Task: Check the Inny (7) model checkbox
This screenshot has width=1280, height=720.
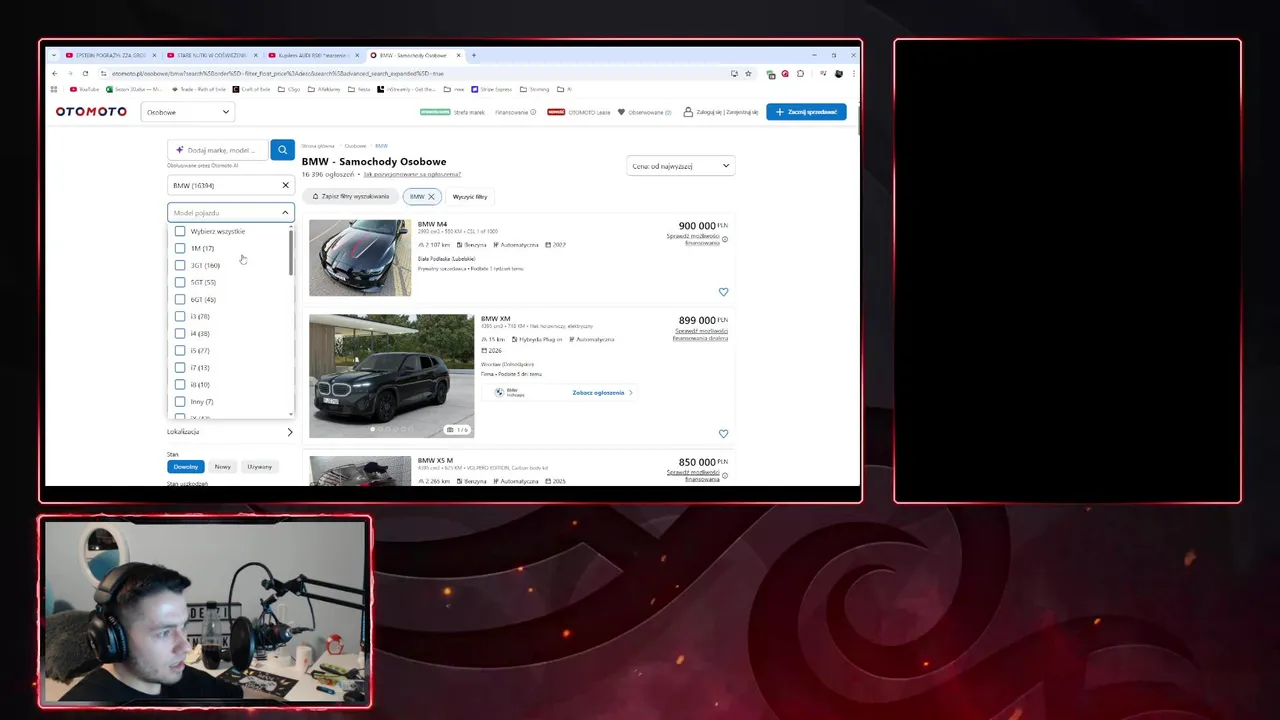Action: (x=180, y=401)
